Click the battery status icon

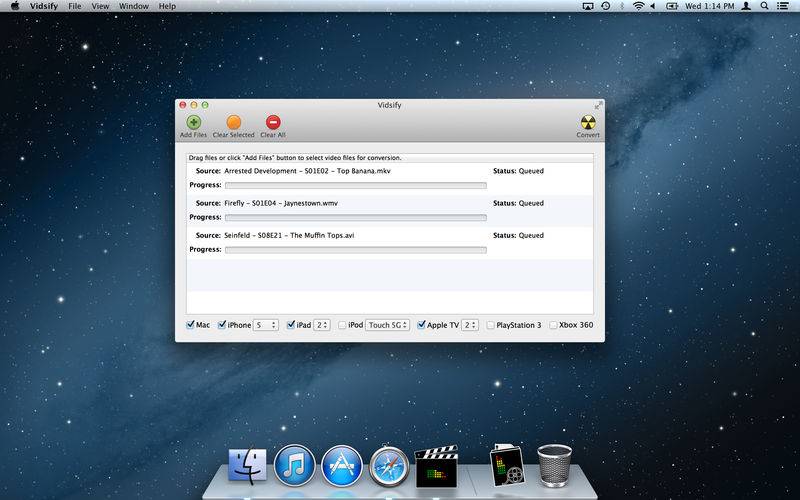pos(672,6)
